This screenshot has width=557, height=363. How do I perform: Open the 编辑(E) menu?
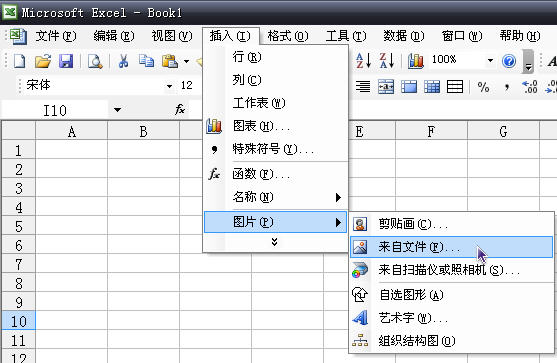coord(114,36)
